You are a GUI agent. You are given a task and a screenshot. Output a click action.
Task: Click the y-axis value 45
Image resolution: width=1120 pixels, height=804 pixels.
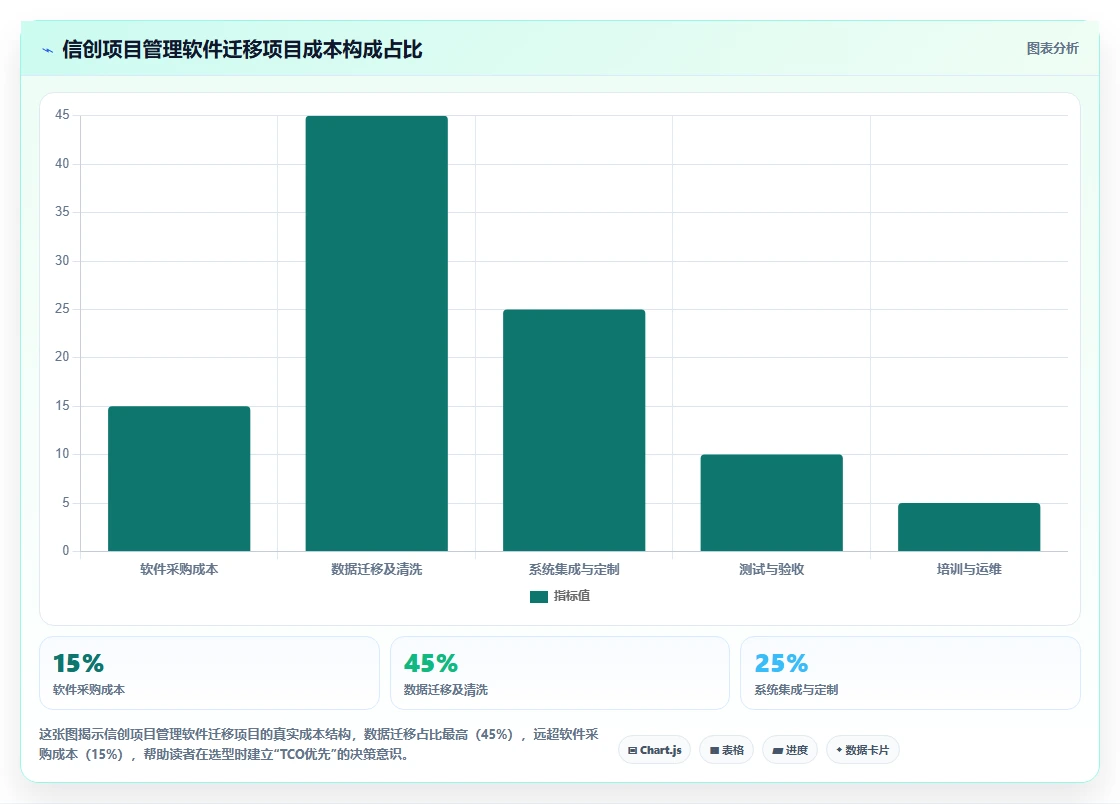(62, 115)
